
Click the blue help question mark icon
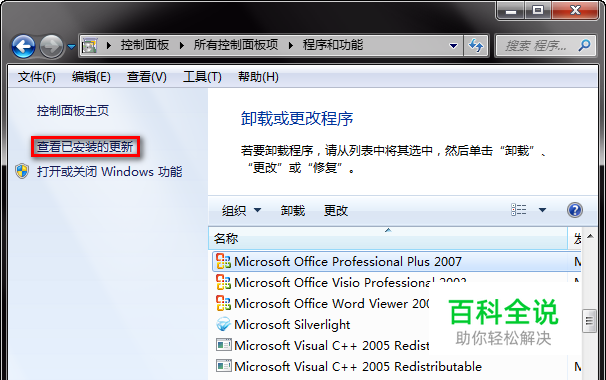(x=575, y=210)
